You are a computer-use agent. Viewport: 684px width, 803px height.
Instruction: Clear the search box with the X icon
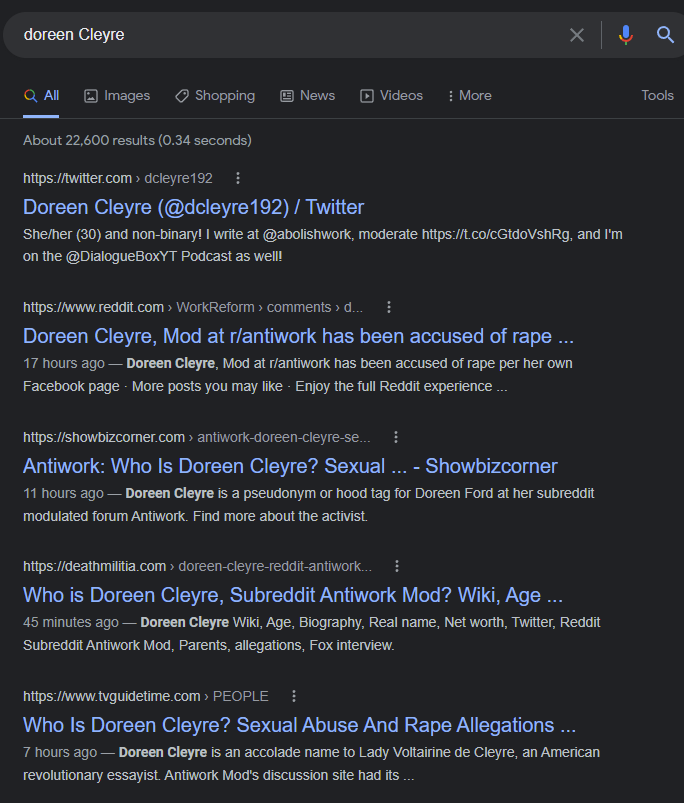pyautogui.click(x=576, y=35)
